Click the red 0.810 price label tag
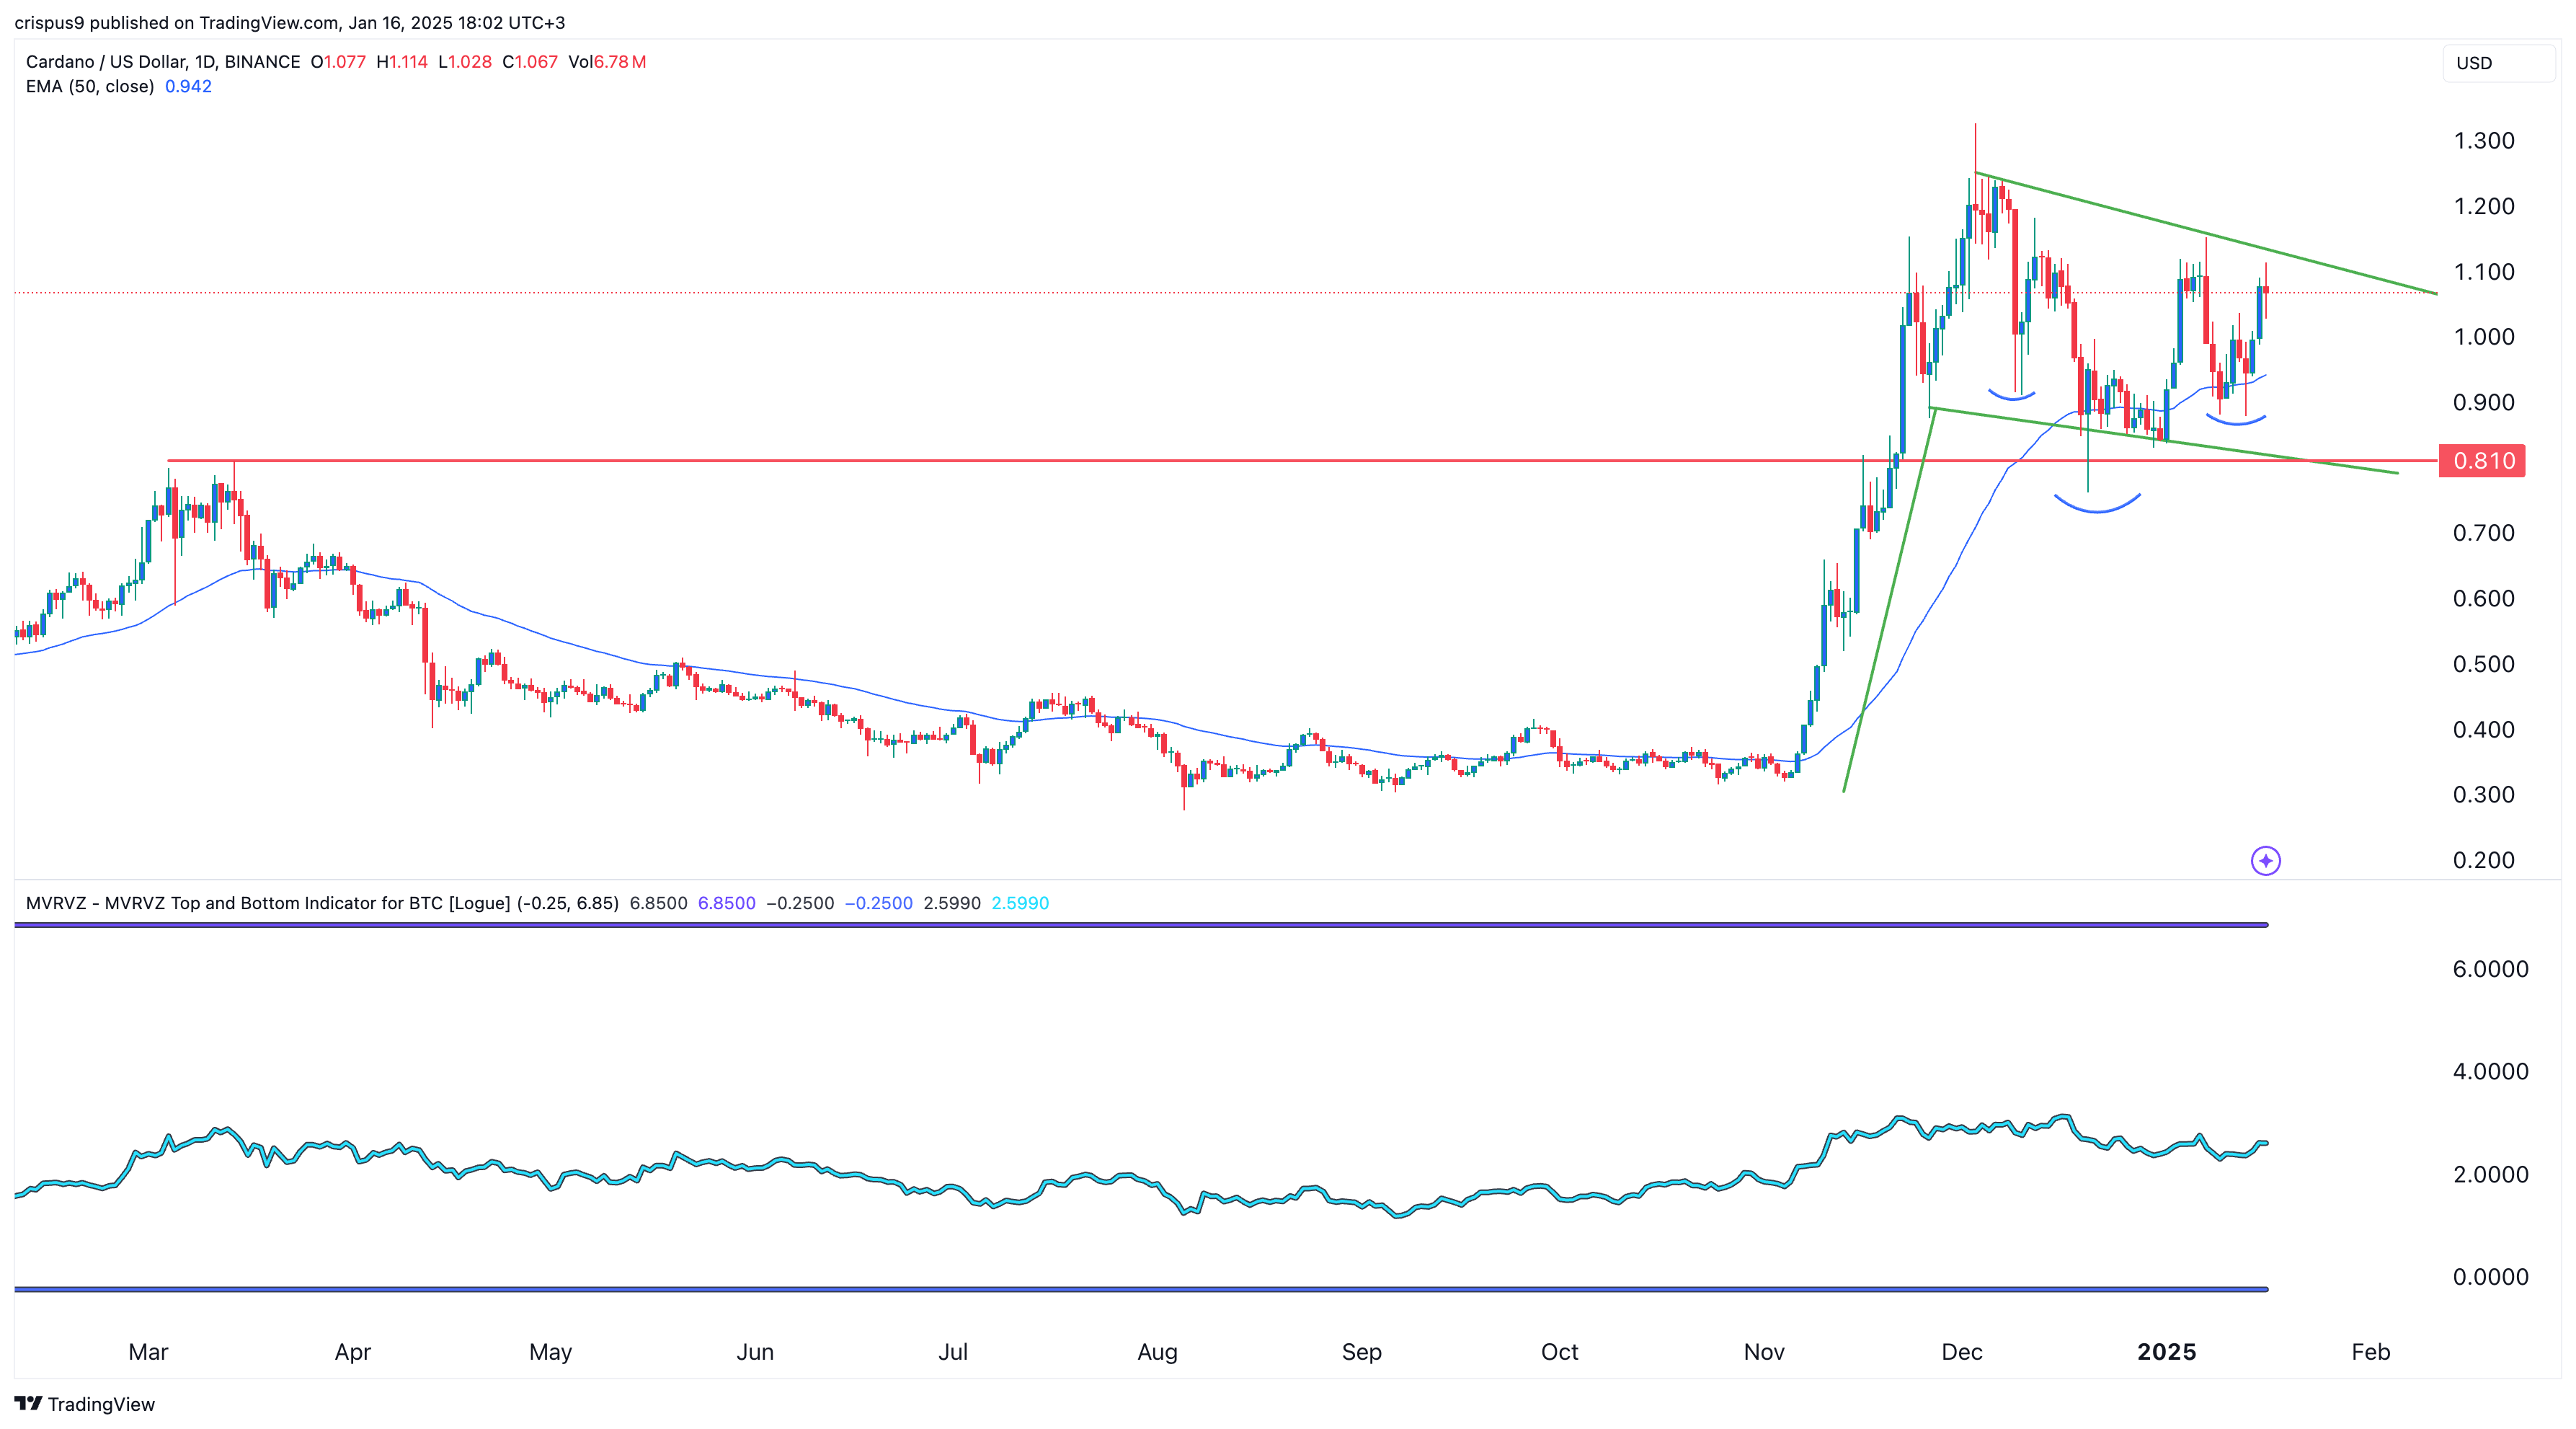 tap(2482, 461)
